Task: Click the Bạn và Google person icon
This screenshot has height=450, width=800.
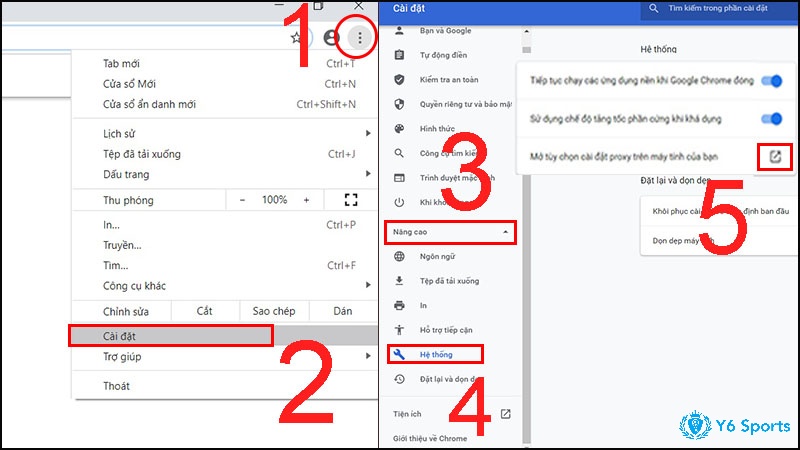Action: click(399, 31)
